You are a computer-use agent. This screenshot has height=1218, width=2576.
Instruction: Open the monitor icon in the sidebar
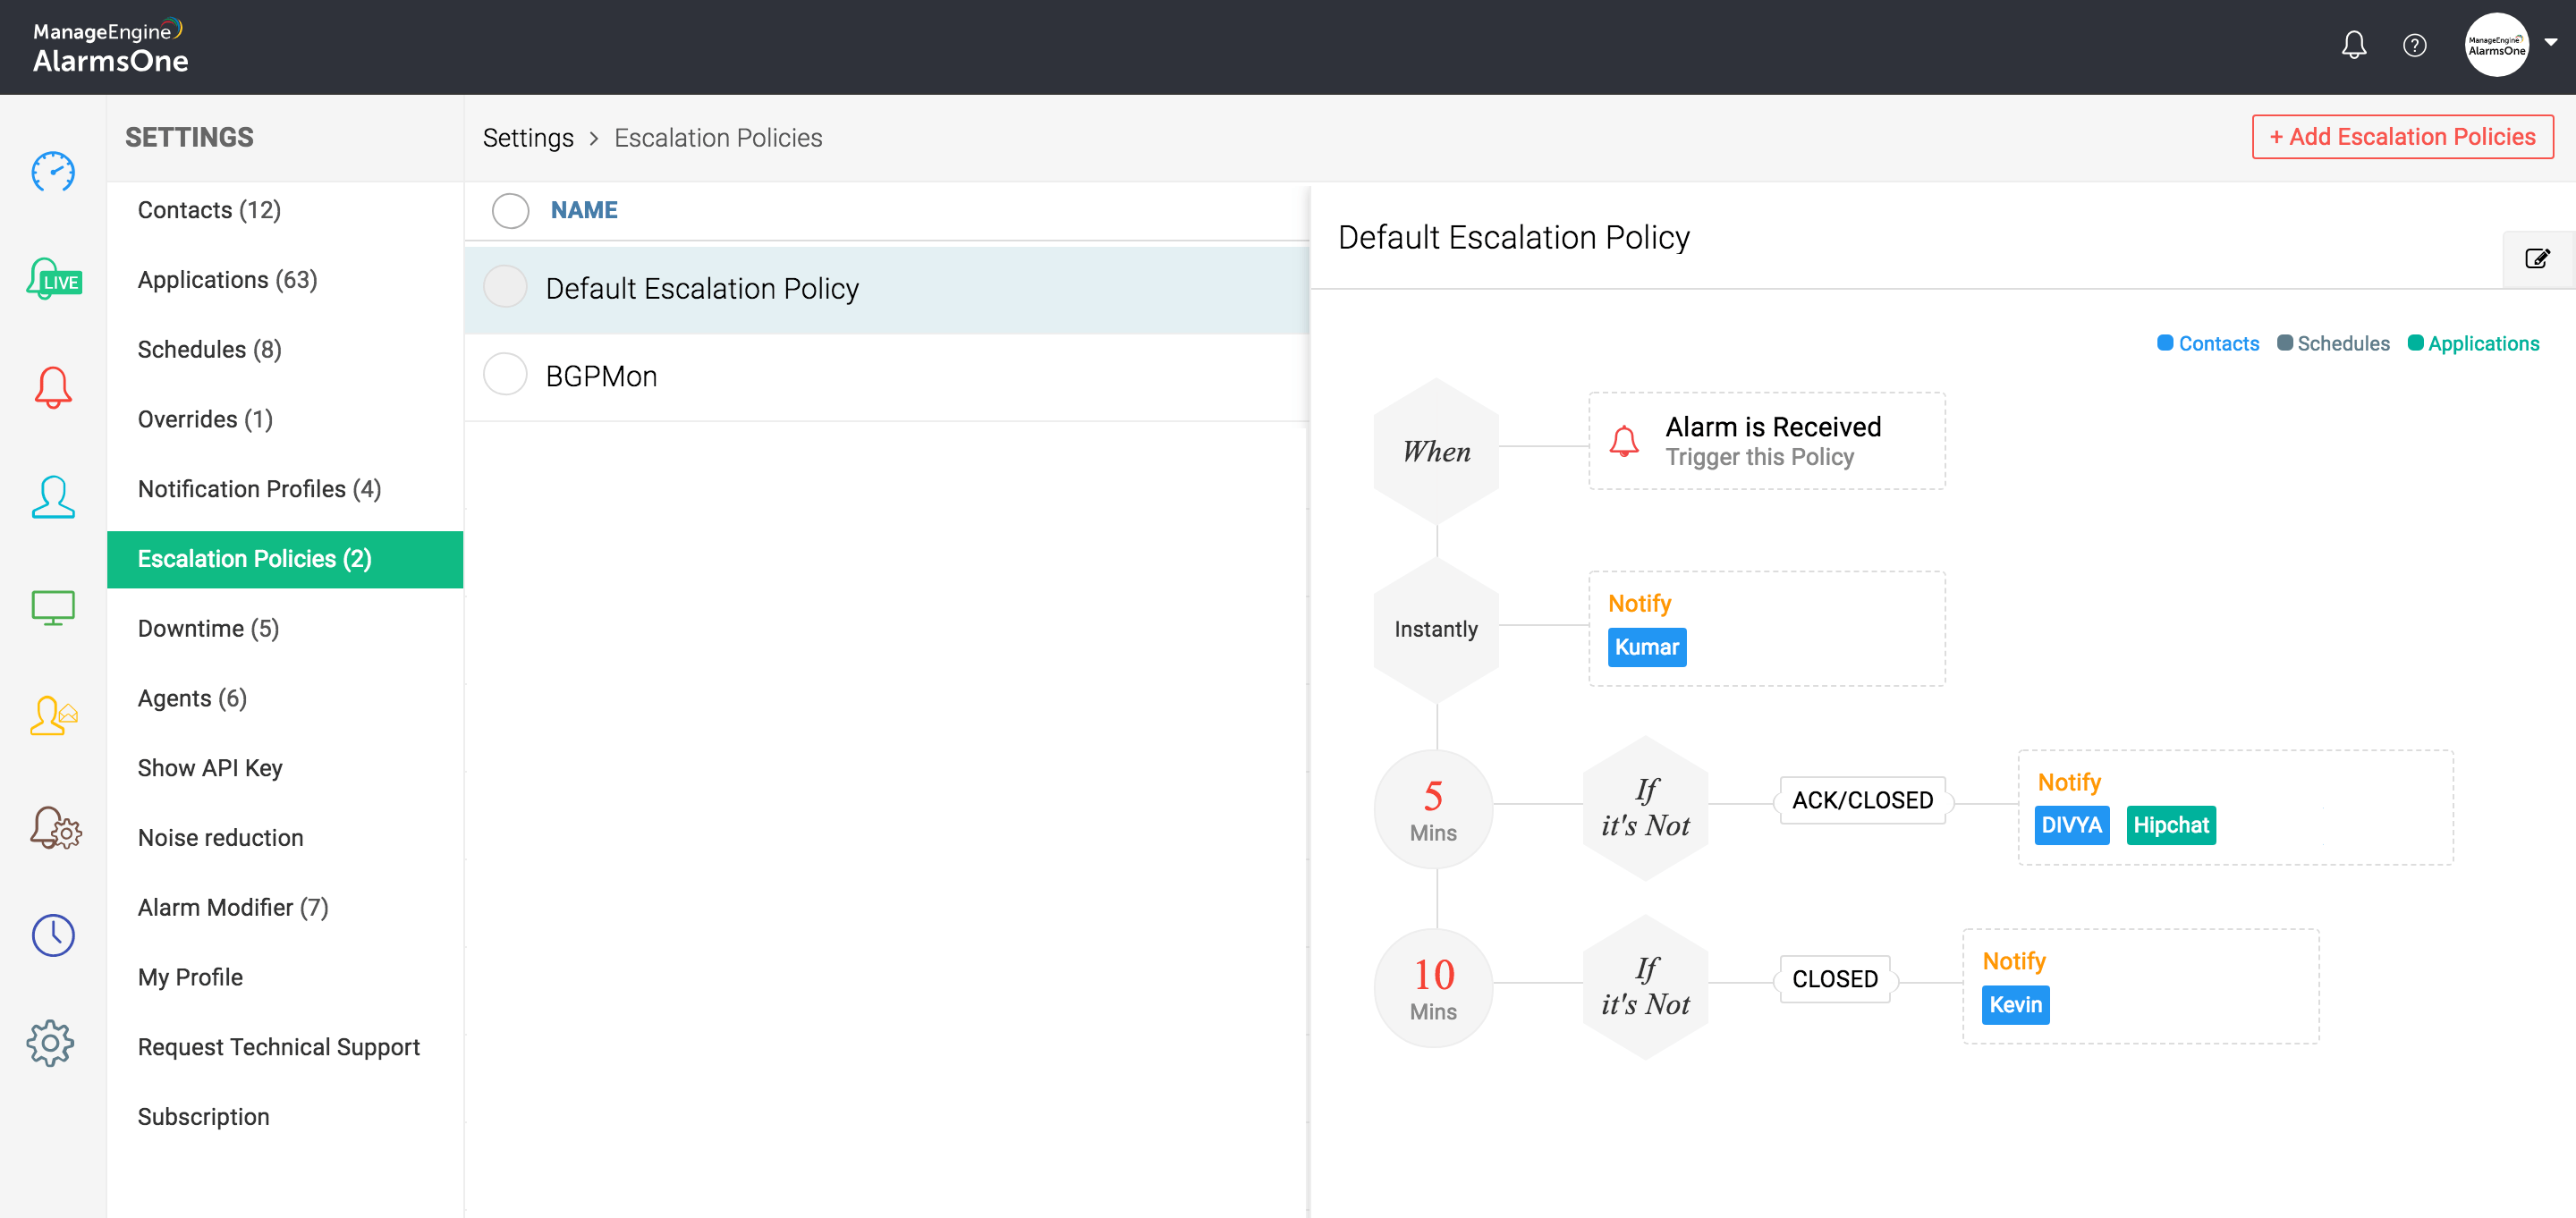51,608
